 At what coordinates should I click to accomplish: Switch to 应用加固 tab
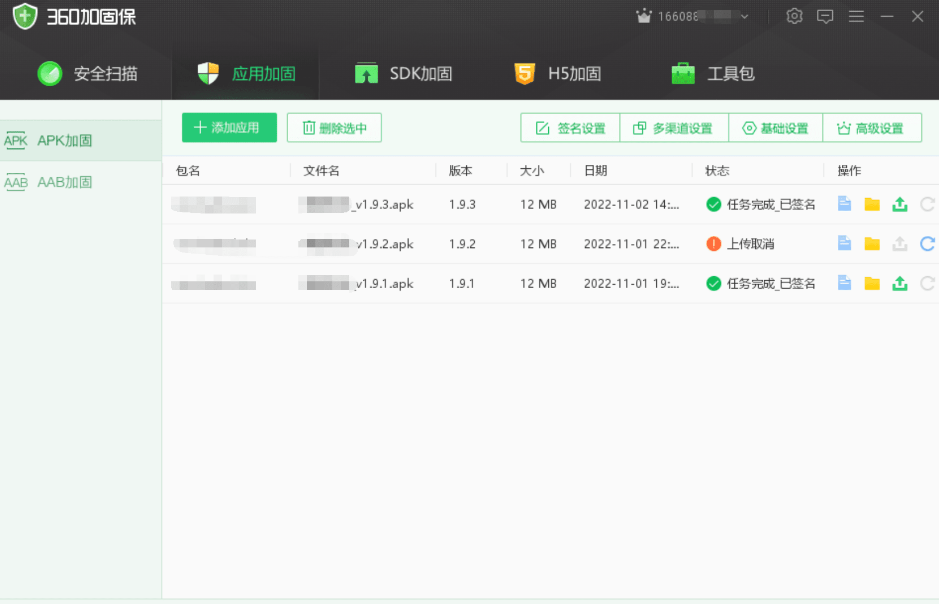coord(246,74)
